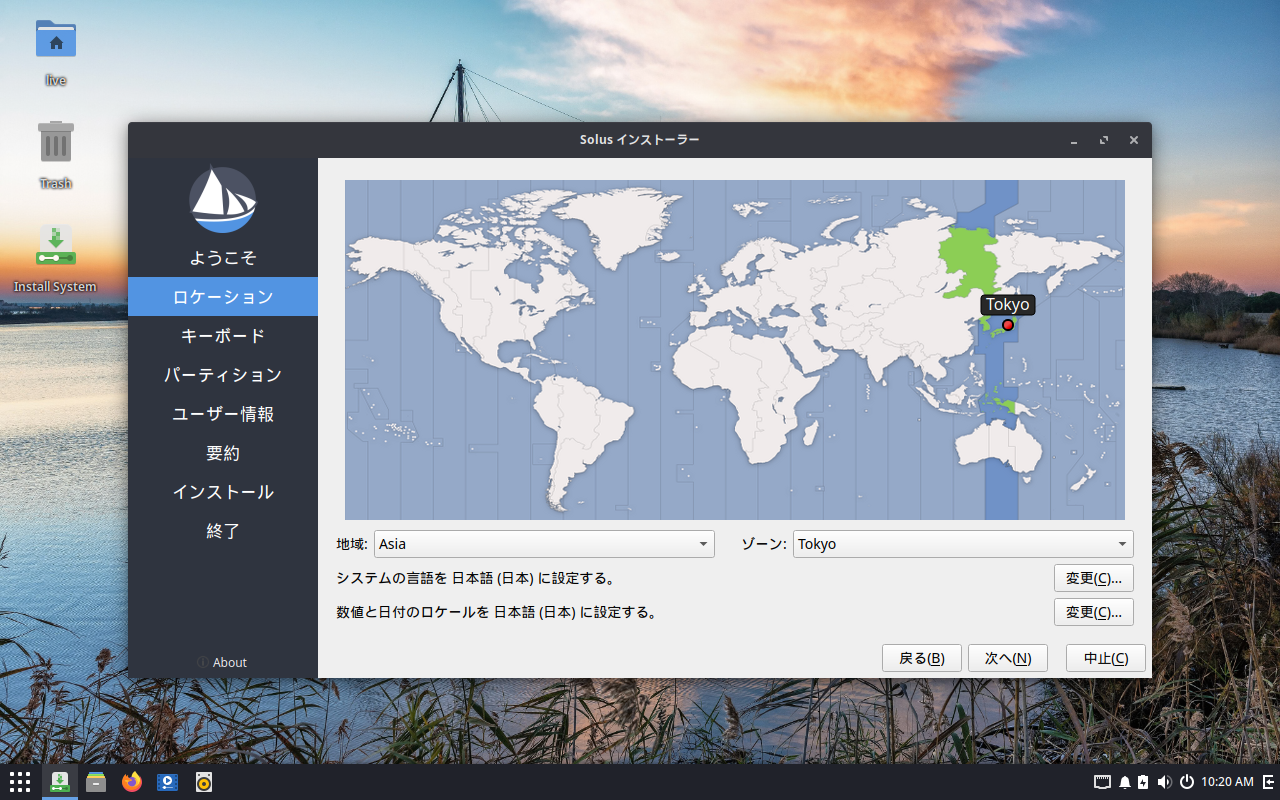
Task: Open the notifications bell in system tray
Action: point(1124,782)
